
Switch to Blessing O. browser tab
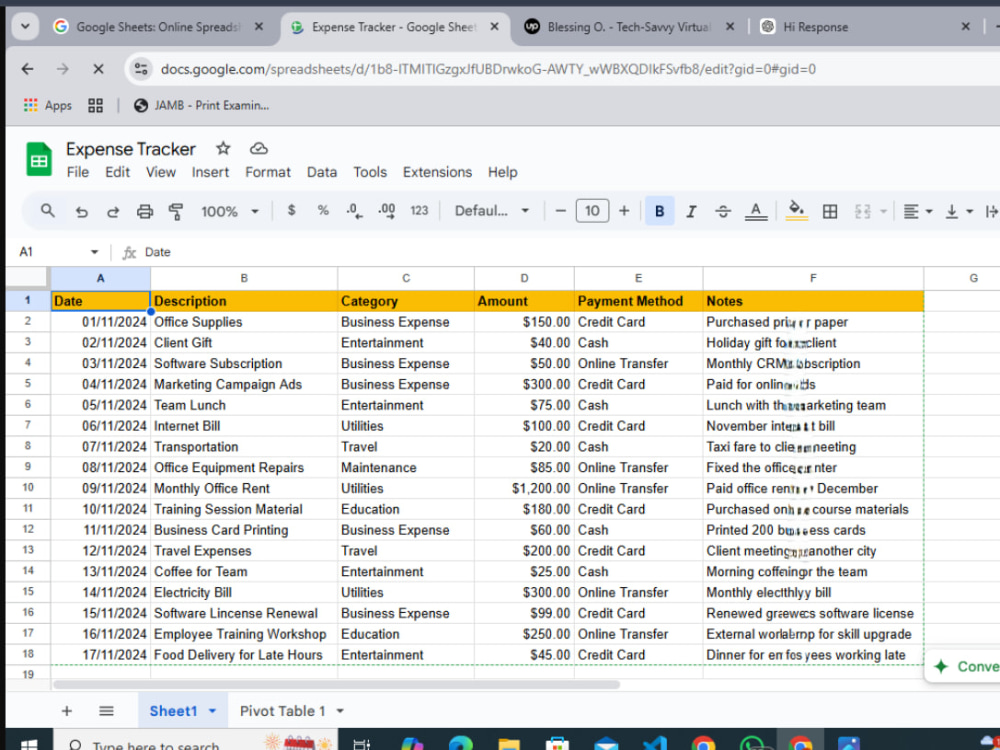tap(628, 27)
